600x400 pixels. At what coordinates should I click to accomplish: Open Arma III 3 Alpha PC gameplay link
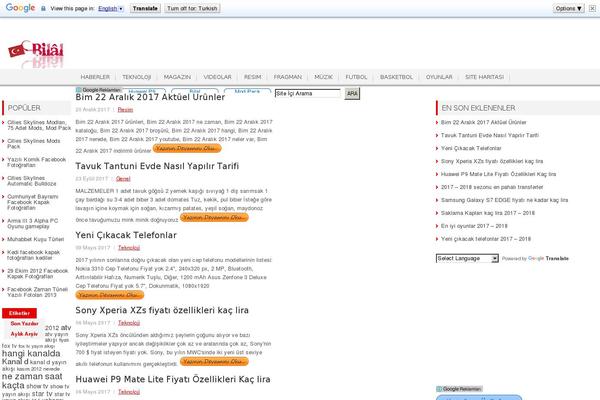pos(33,224)
